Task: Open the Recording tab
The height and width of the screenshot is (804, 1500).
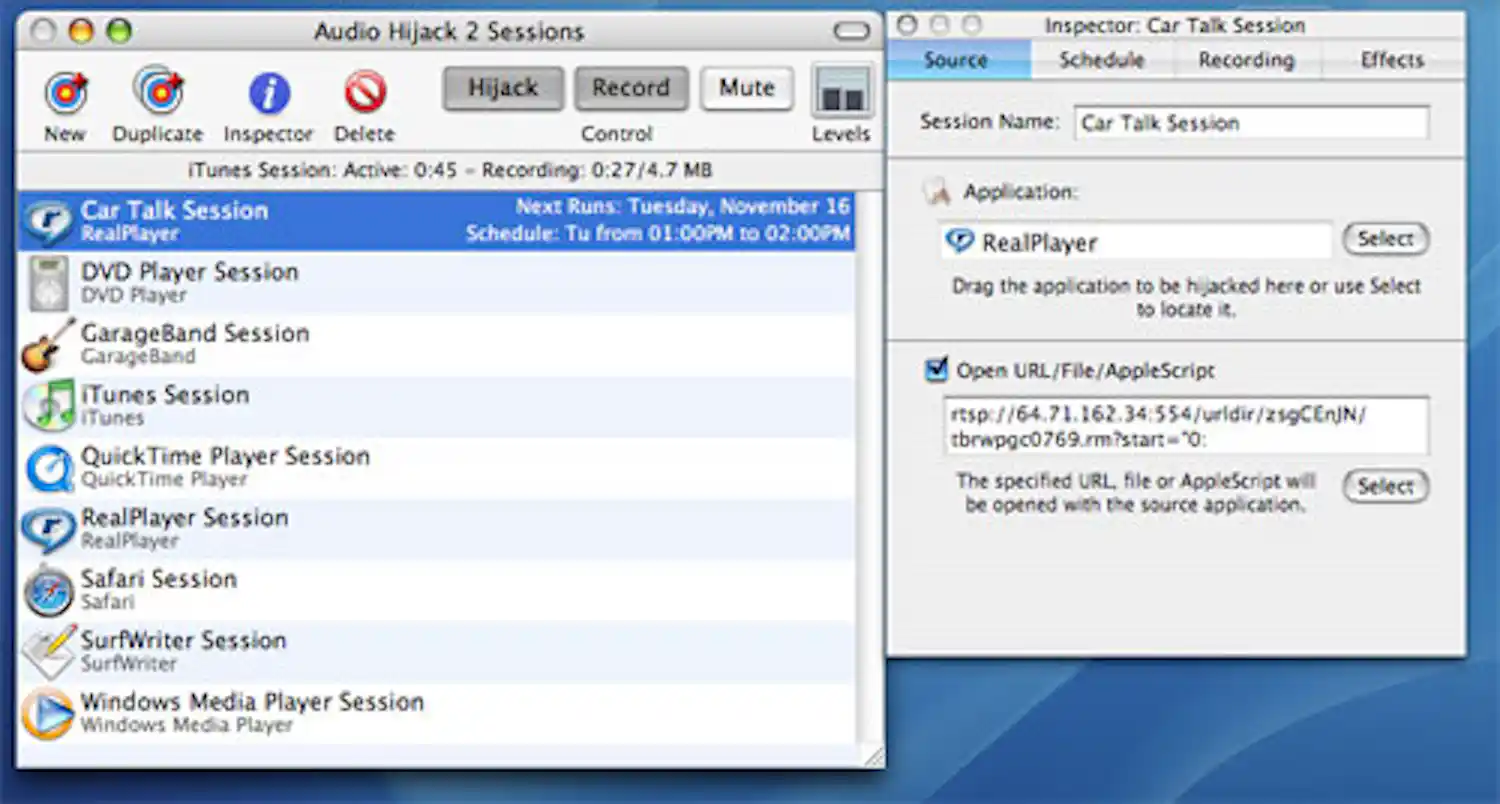Action: [1246, 60]
